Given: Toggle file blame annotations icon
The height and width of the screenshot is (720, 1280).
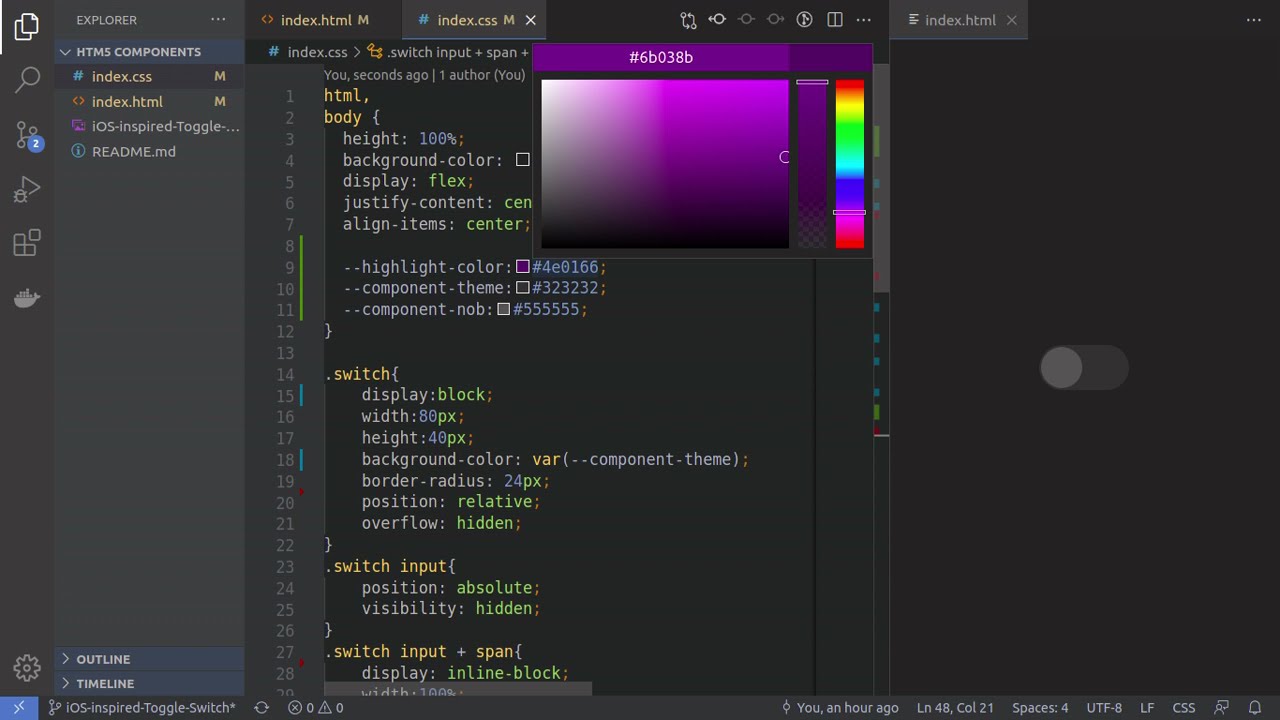Looking at the screenshot, I should point(804,20).
